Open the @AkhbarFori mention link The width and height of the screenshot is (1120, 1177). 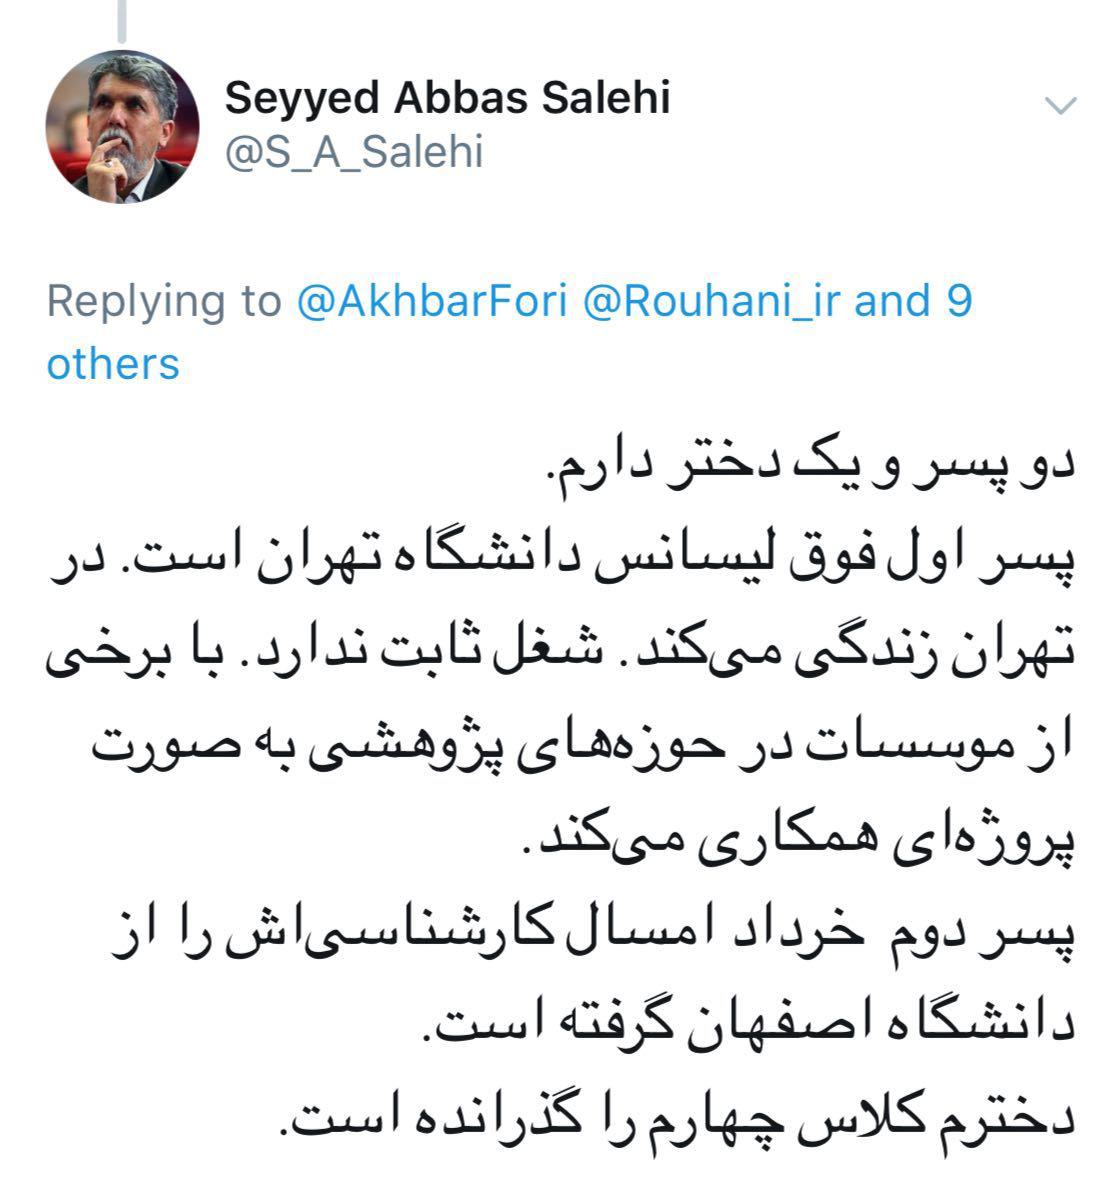[432, 301]
